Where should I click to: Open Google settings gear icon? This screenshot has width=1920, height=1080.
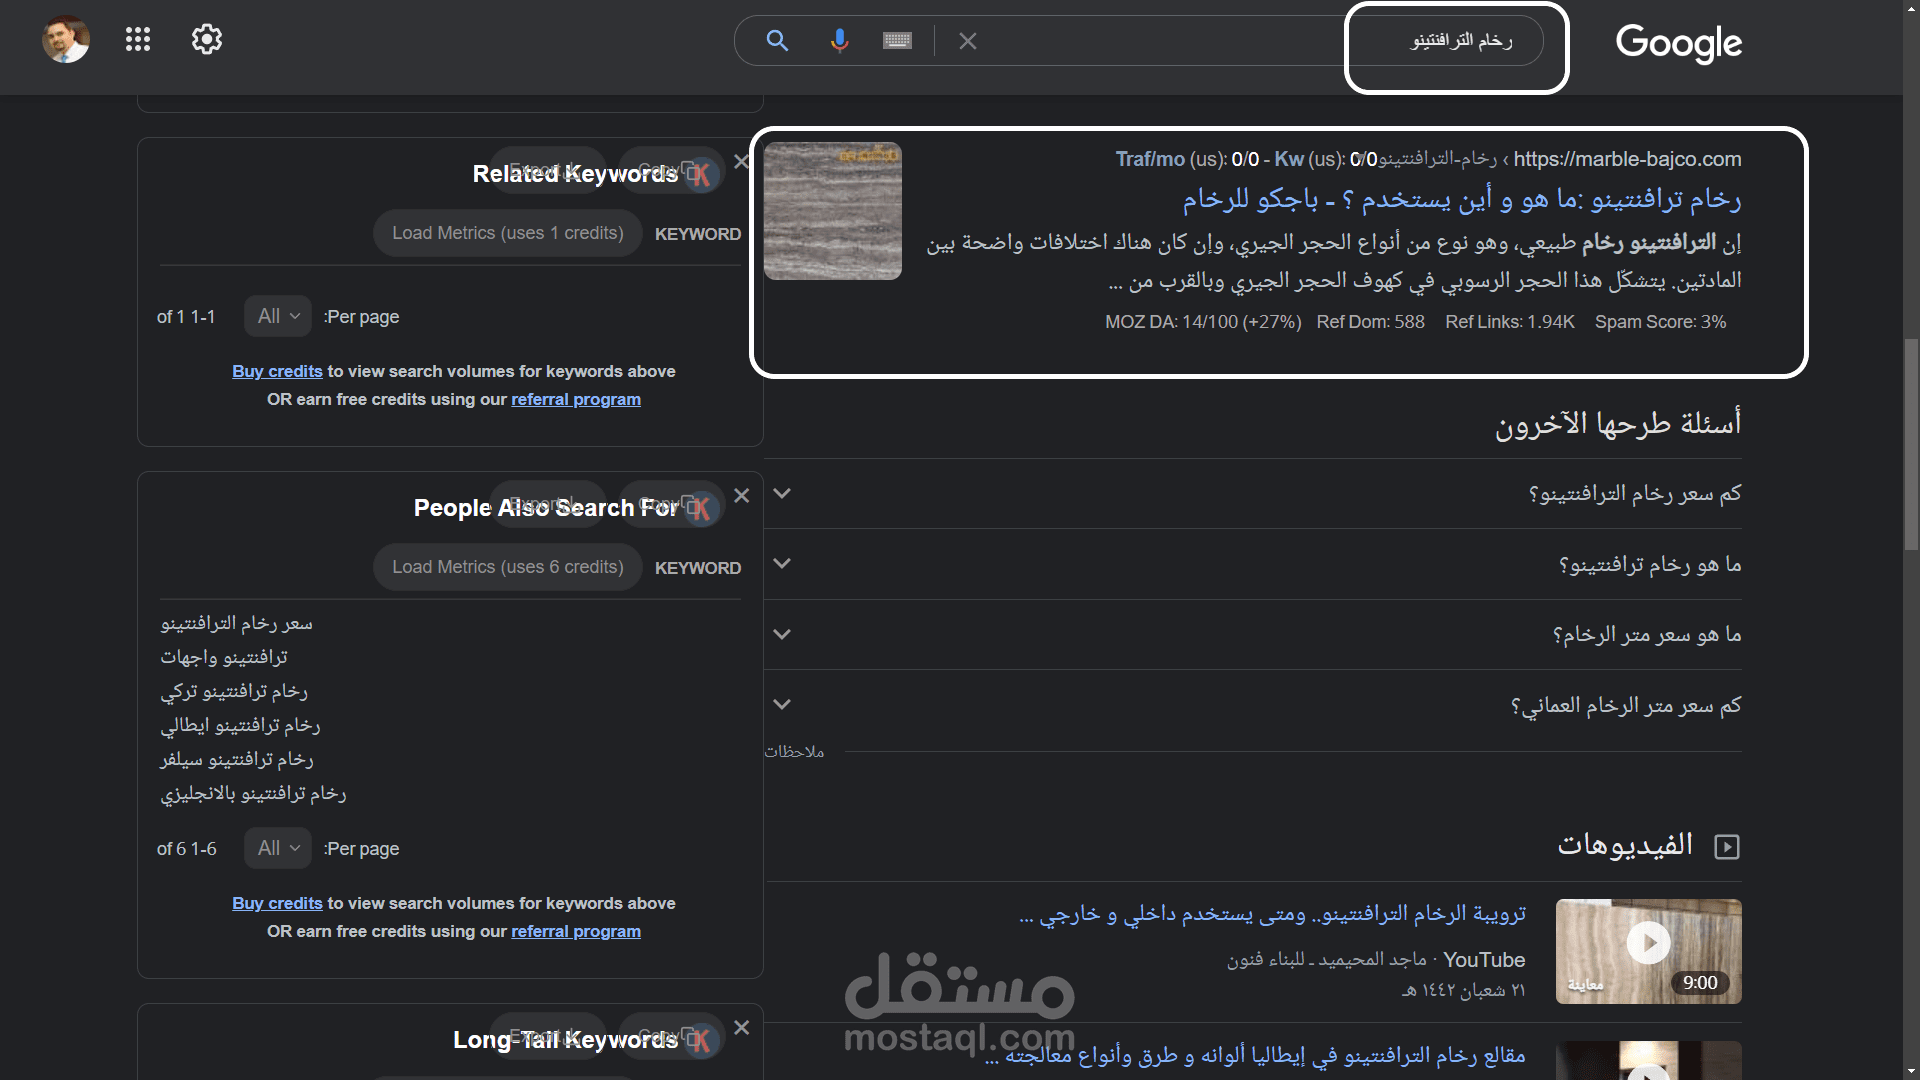tap(206, 40)
